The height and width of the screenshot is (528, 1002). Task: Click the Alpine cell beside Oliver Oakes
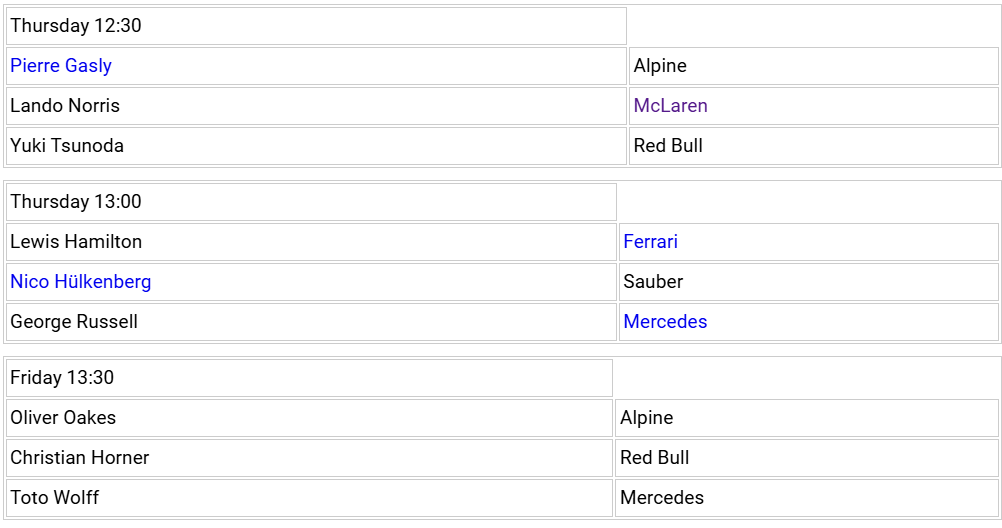(806, 418)
